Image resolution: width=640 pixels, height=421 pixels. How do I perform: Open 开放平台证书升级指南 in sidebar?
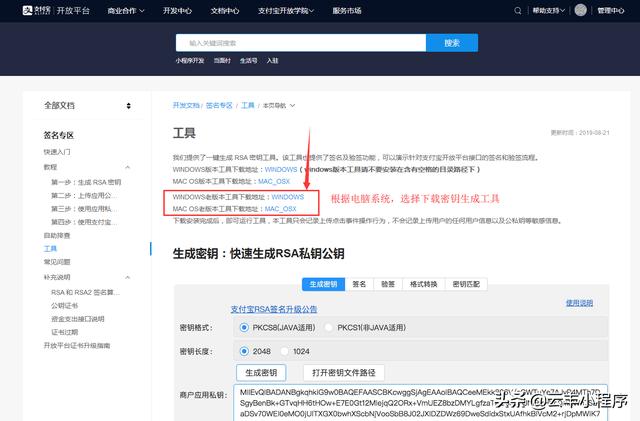click(77, 345)
